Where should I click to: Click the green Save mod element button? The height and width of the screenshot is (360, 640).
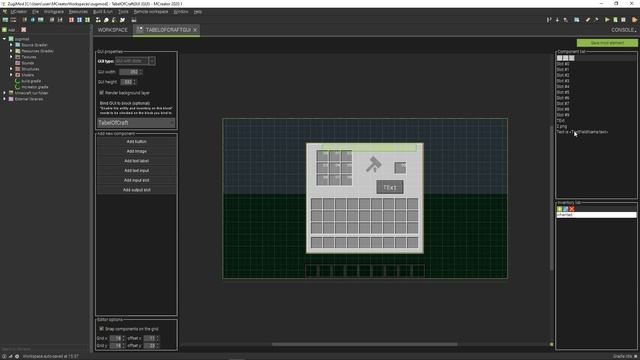tap(607, 43)
